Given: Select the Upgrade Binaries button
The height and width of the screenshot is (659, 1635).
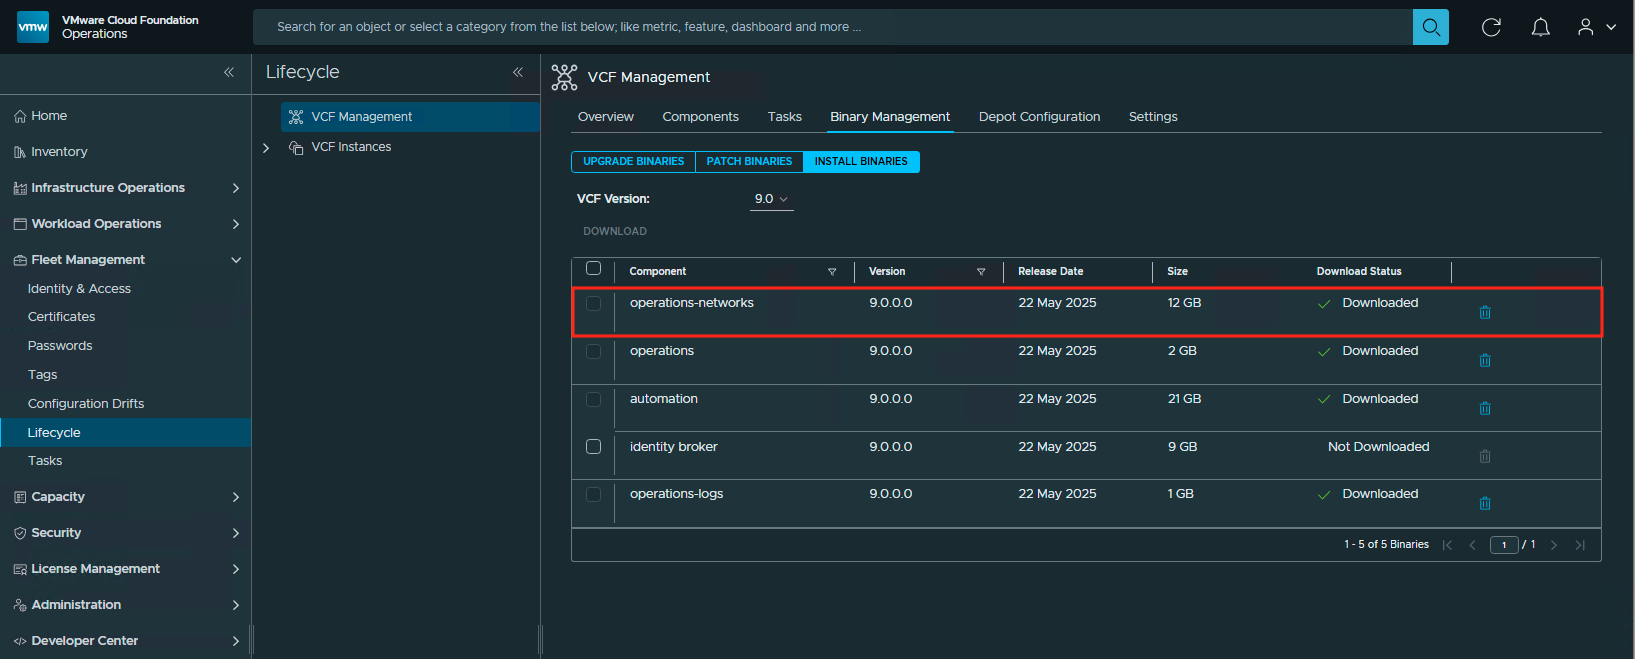Looking at the screenshot, I should (x=633, y=162).
